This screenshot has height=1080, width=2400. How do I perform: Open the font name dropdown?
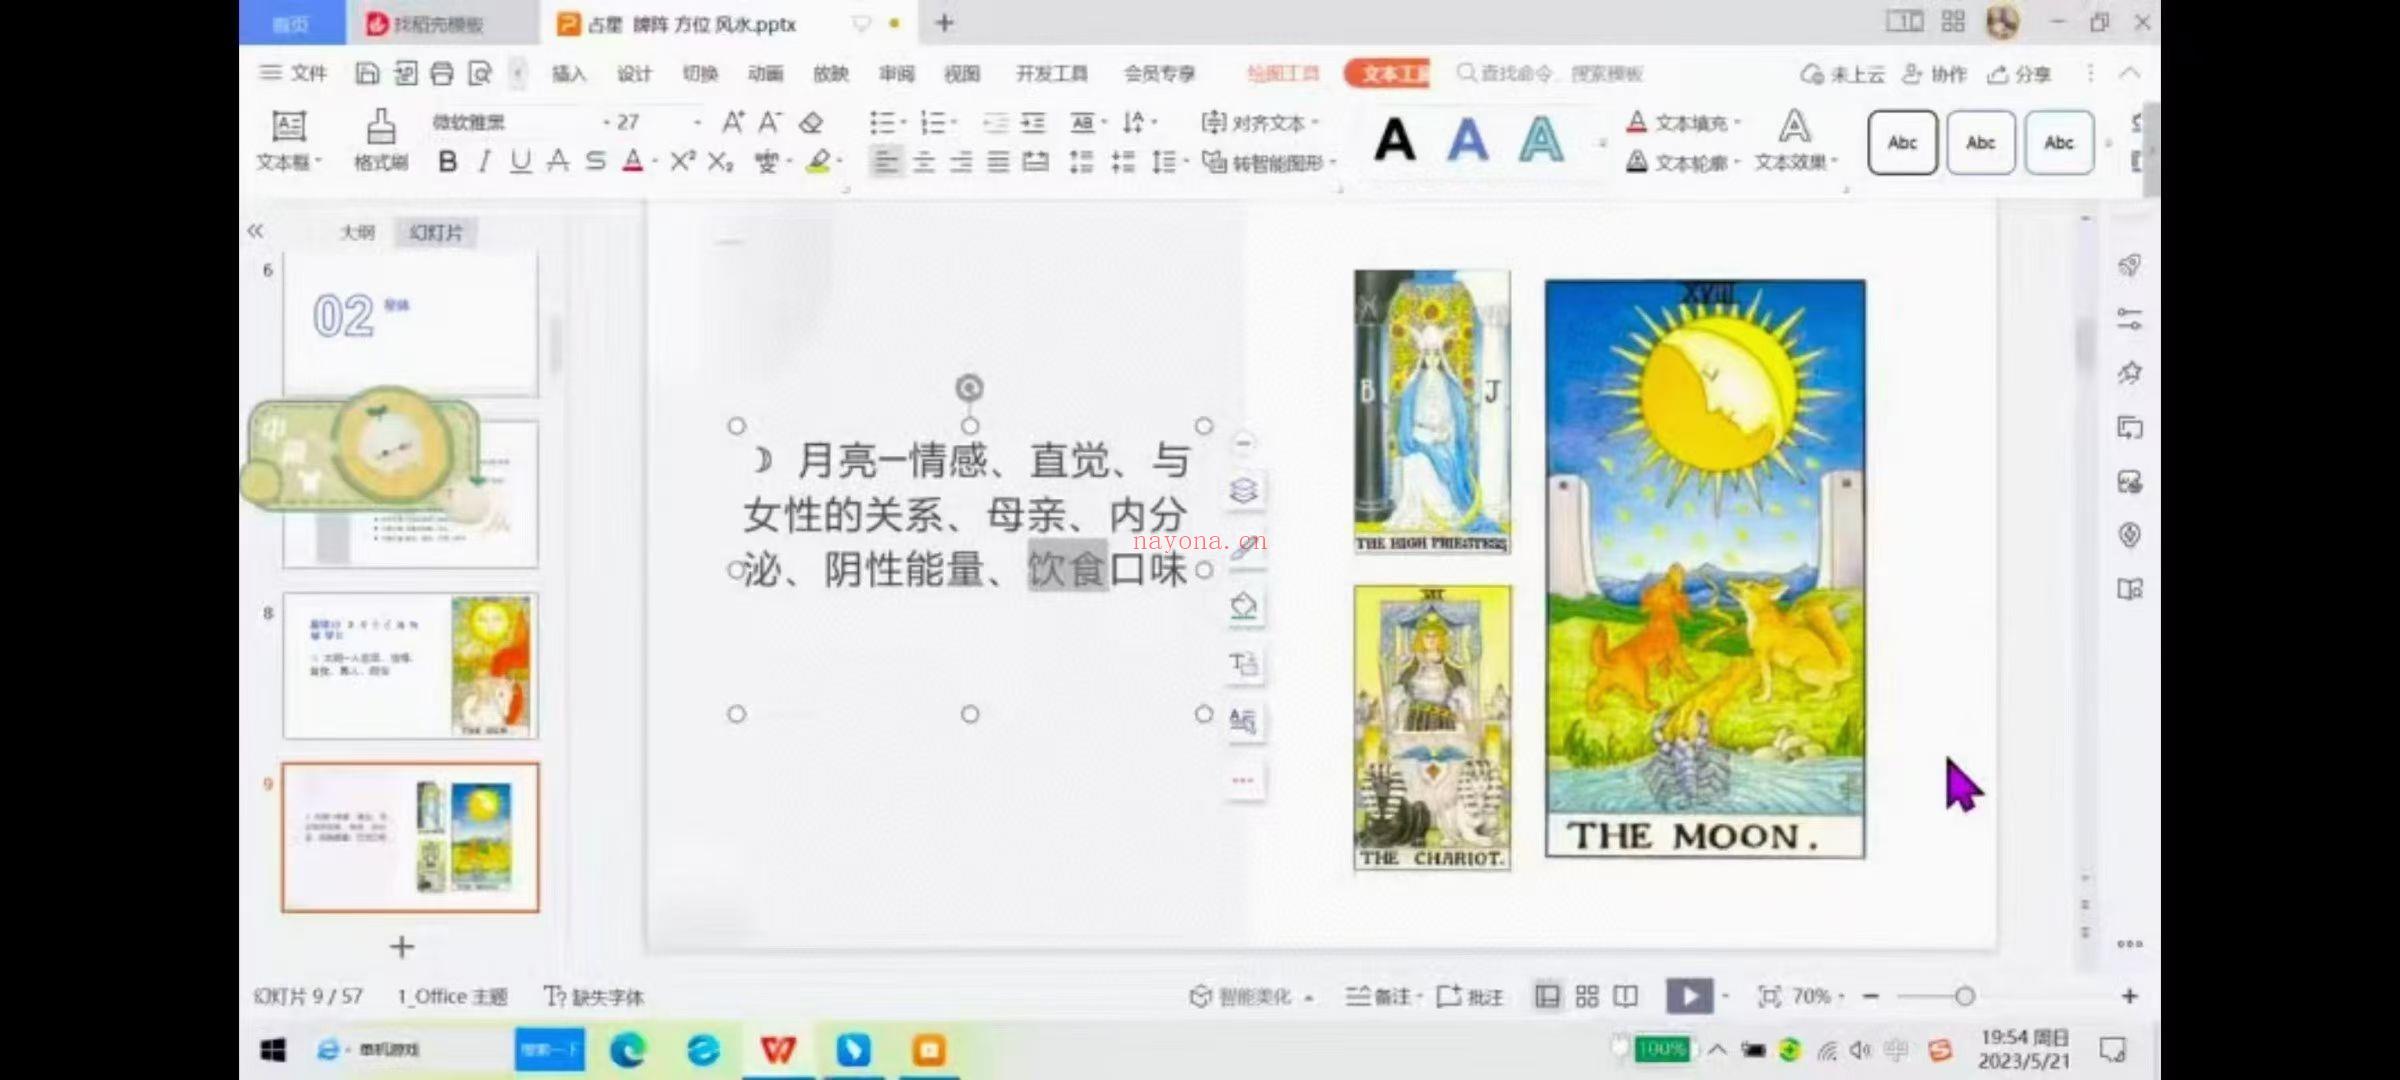606,122
